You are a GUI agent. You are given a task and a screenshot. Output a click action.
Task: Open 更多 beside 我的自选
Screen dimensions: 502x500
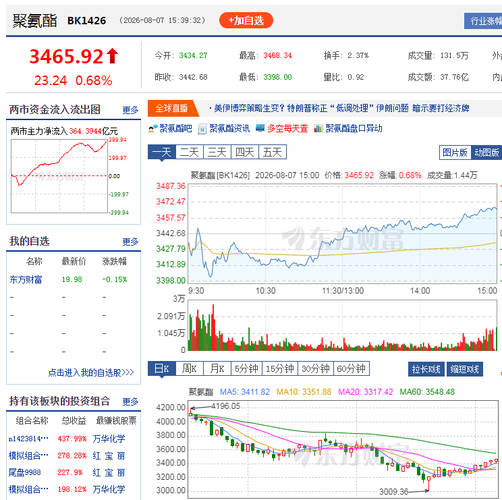130,242
